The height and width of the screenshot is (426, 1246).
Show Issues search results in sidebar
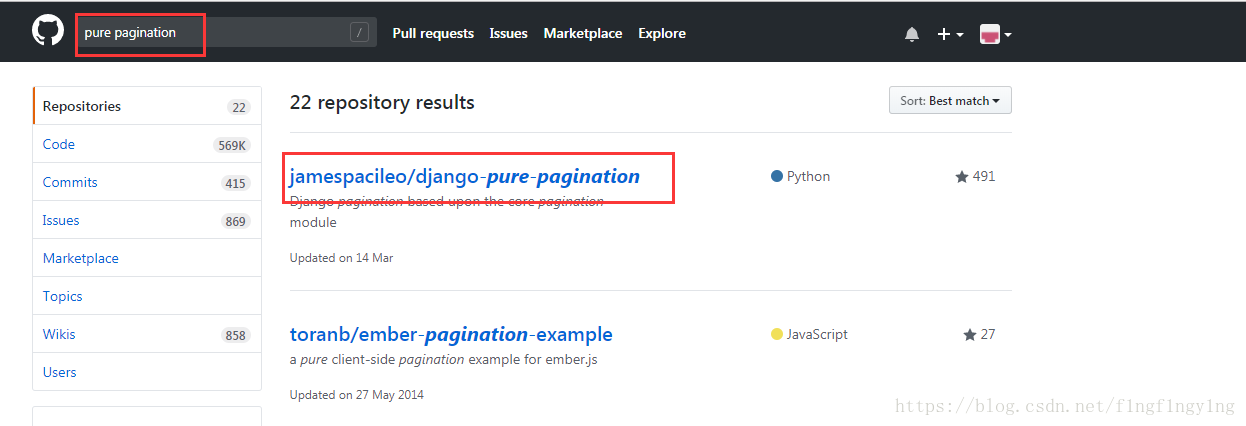coord(147,220)
